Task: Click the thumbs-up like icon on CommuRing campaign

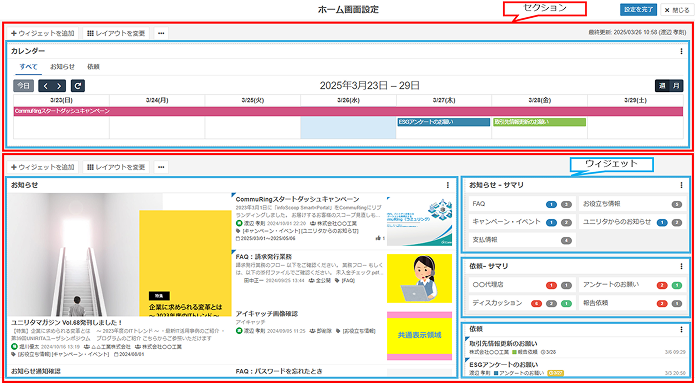Action: click(x=379, y=238)
